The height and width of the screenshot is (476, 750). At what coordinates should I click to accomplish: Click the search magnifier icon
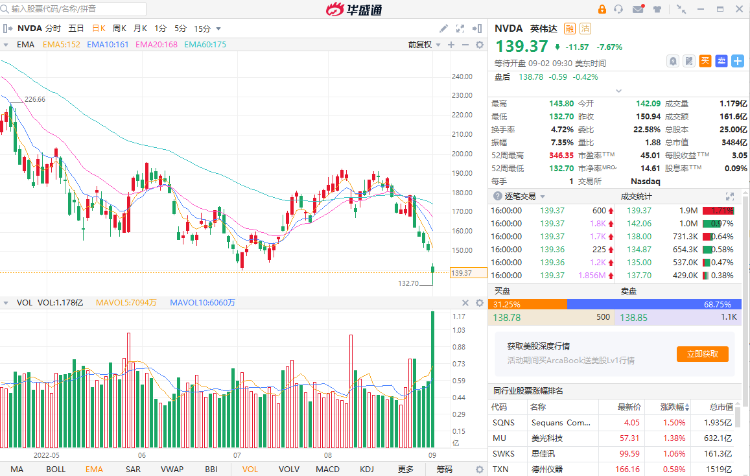pyautogui.click(x=5, y=9)
